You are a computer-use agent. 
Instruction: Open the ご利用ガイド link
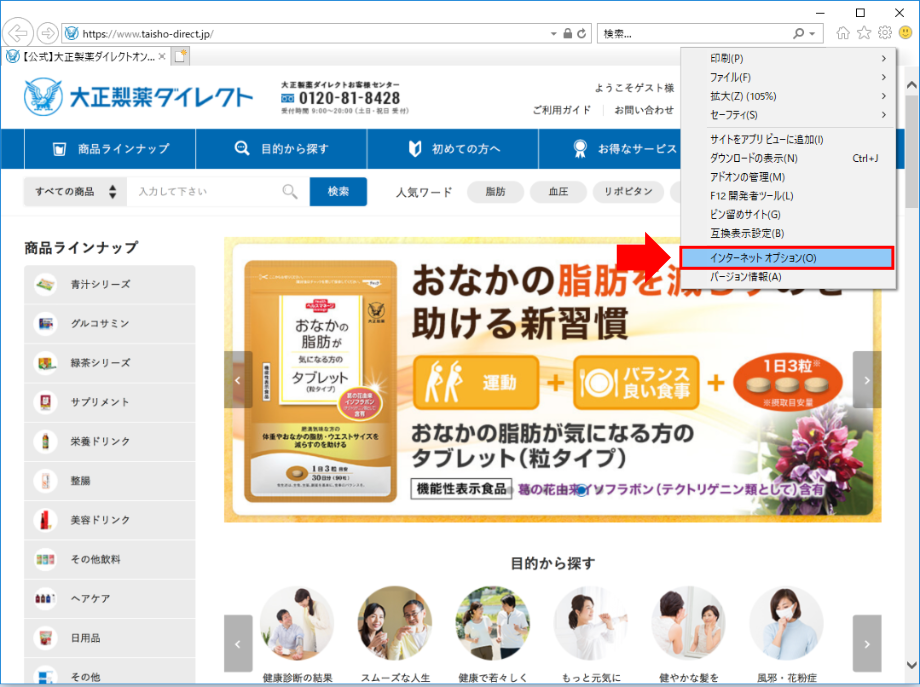tap(562, 110)
